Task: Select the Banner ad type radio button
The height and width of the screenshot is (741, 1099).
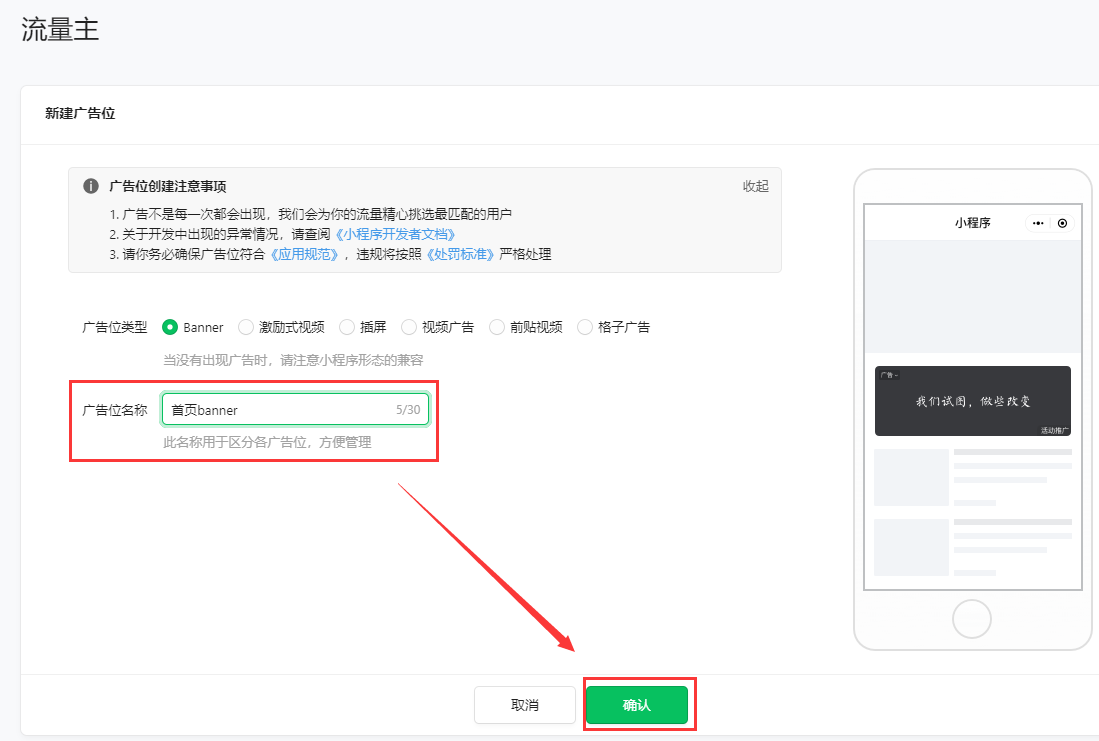Action: pos(170,327)
